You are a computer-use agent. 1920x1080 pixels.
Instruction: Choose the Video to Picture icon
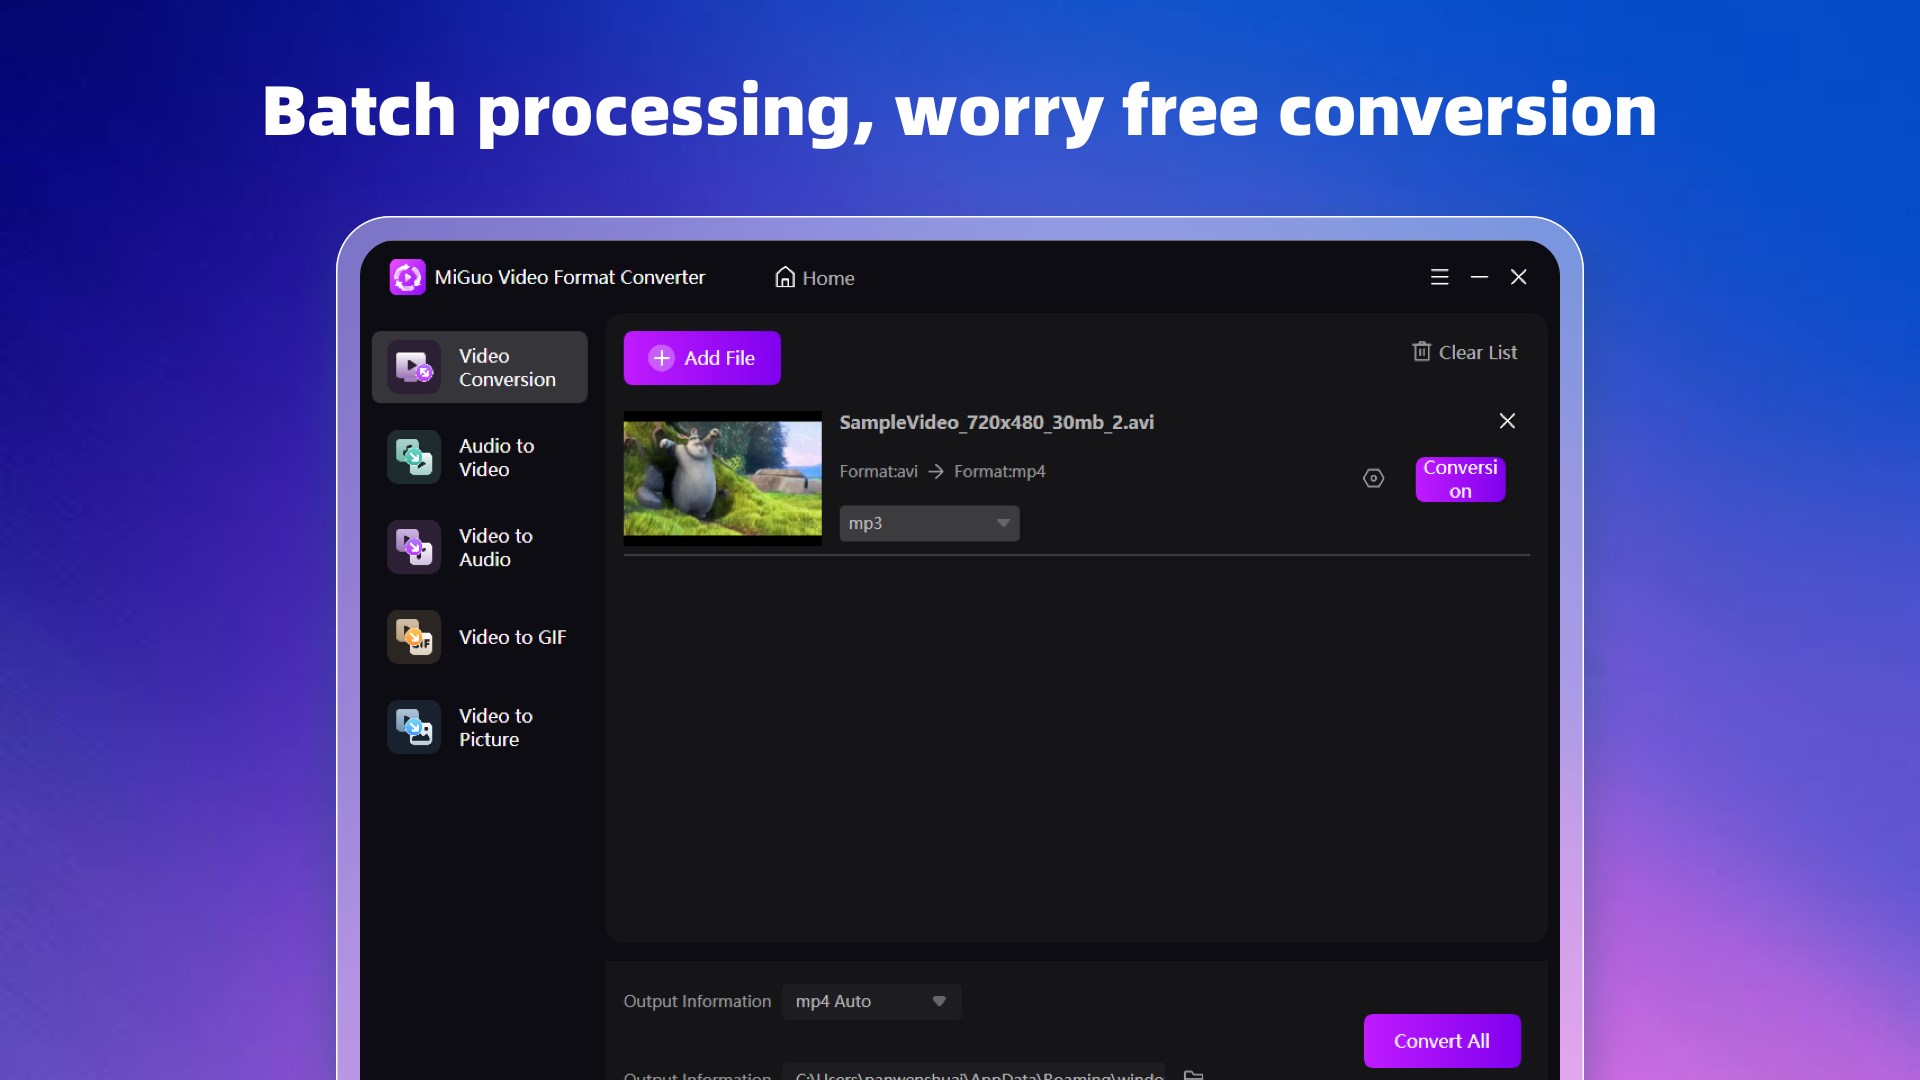point(414,727)
